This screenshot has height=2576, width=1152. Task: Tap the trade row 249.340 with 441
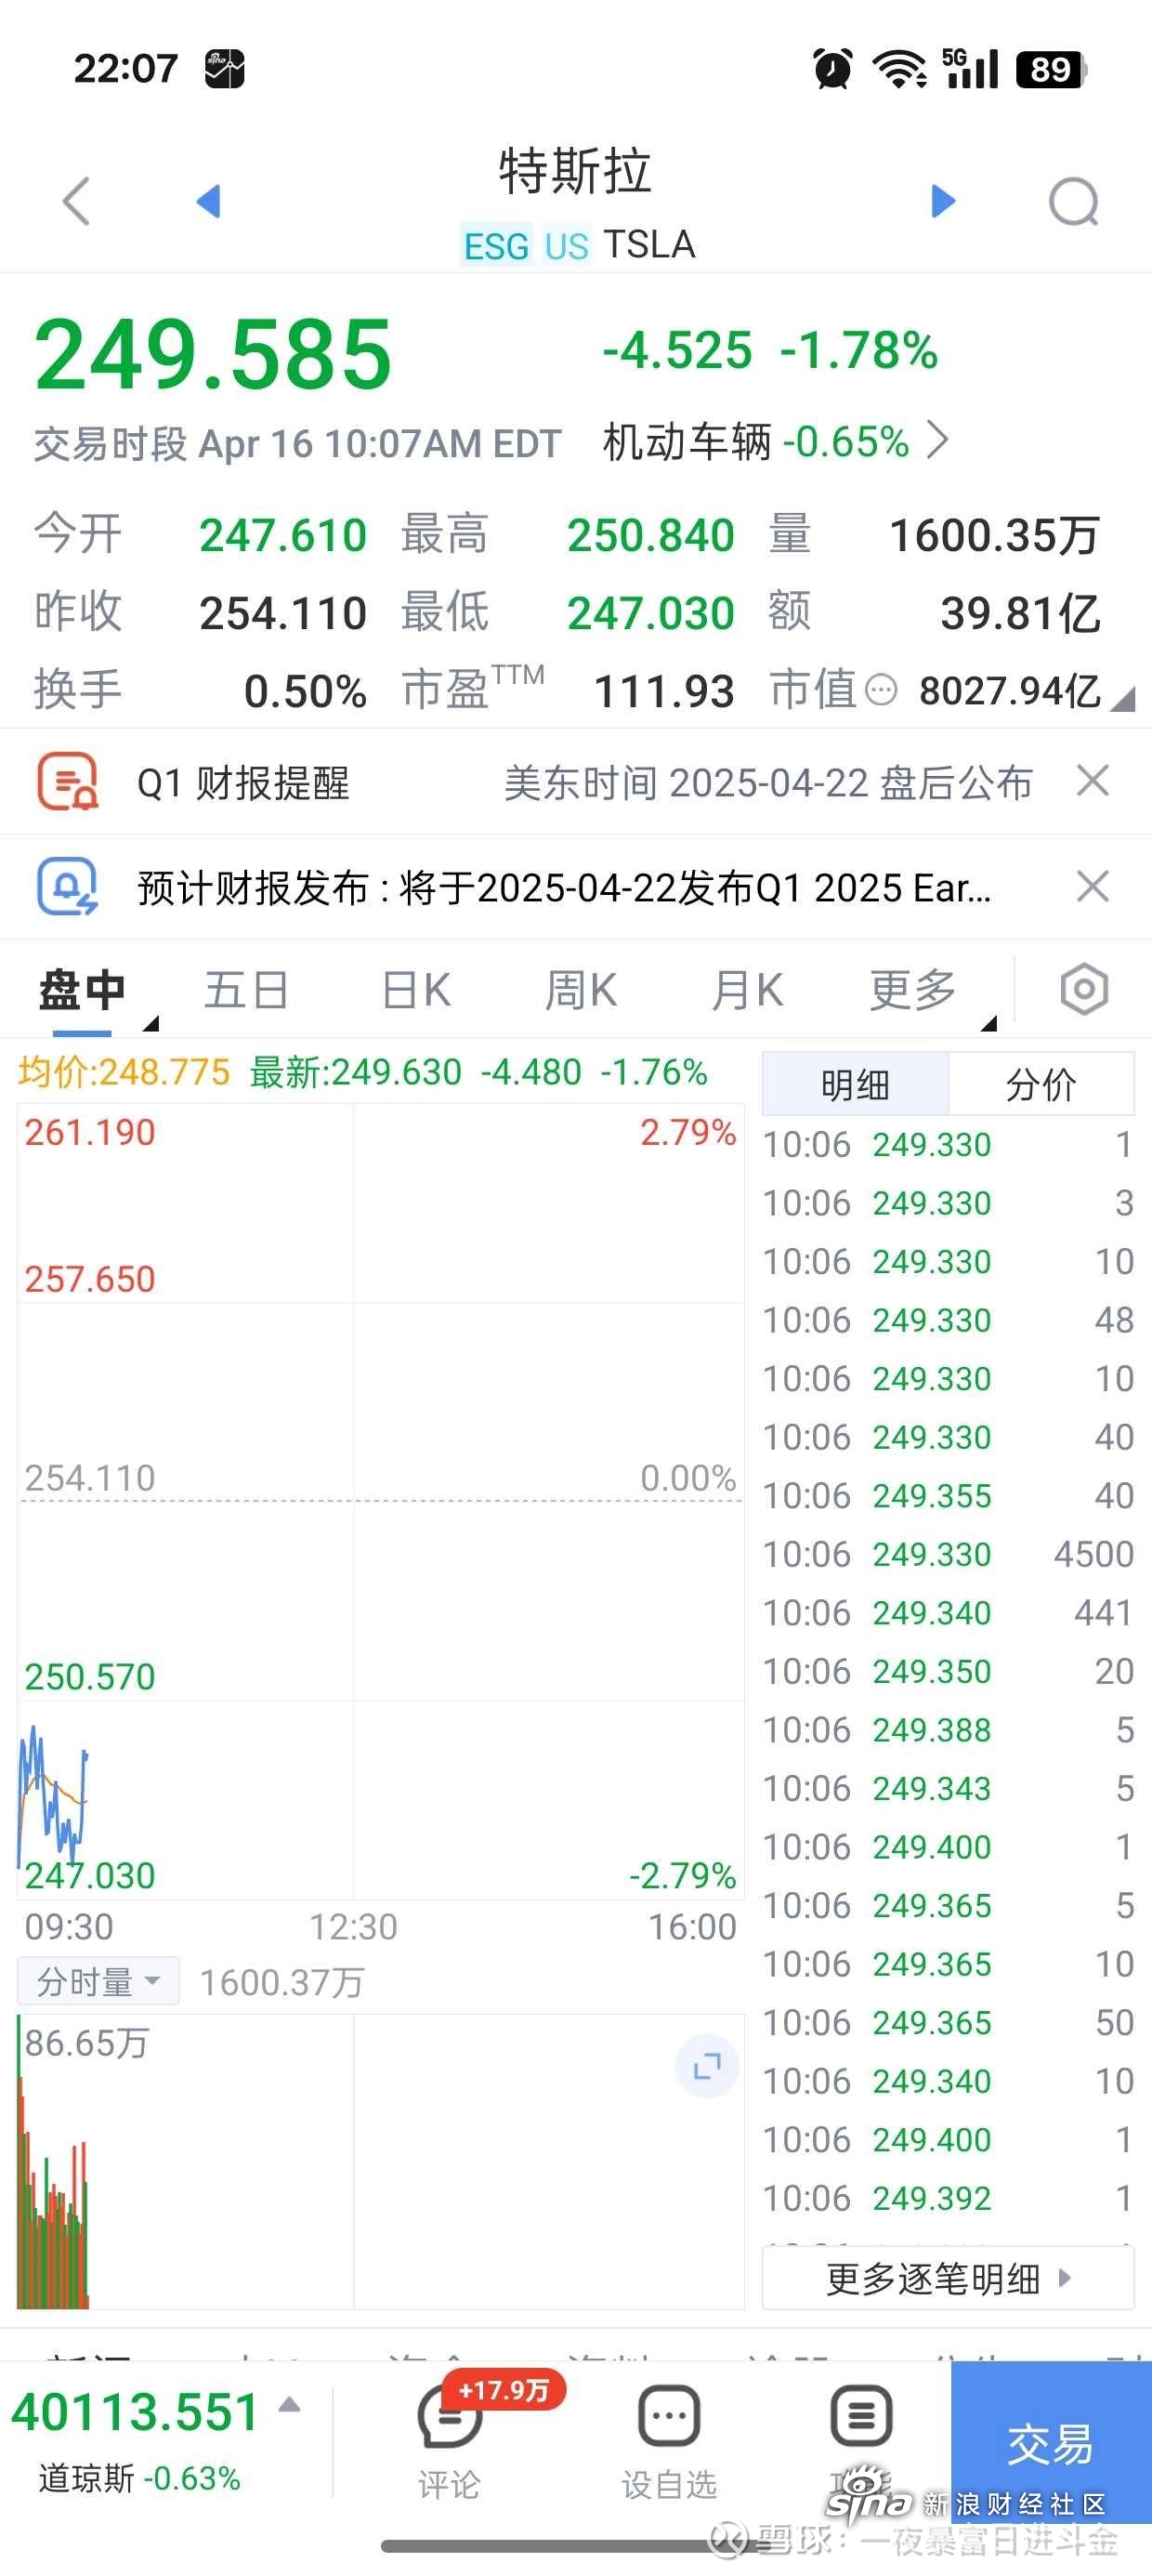click(x=948, y=1612)
